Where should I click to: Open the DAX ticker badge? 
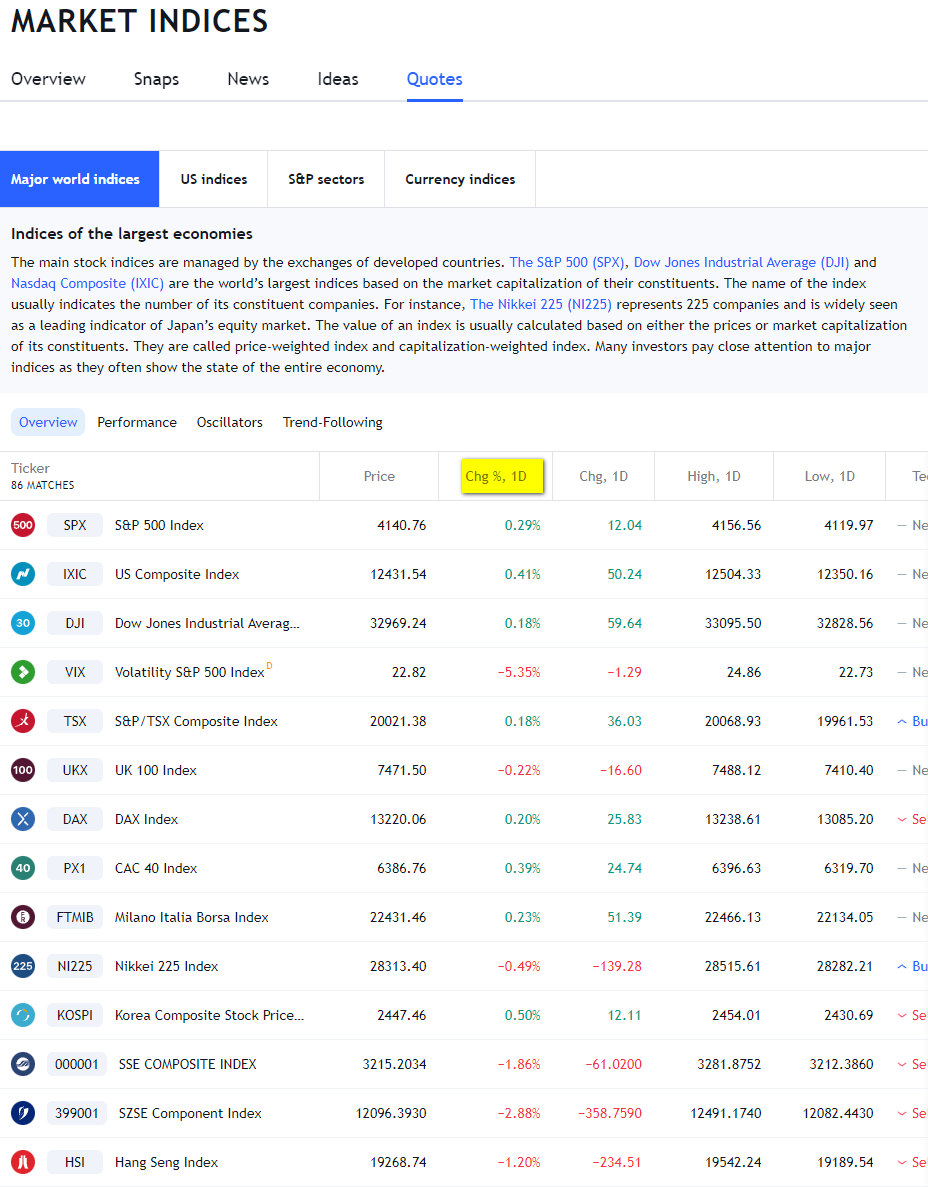pyautogui.click(x=75, y=819)
